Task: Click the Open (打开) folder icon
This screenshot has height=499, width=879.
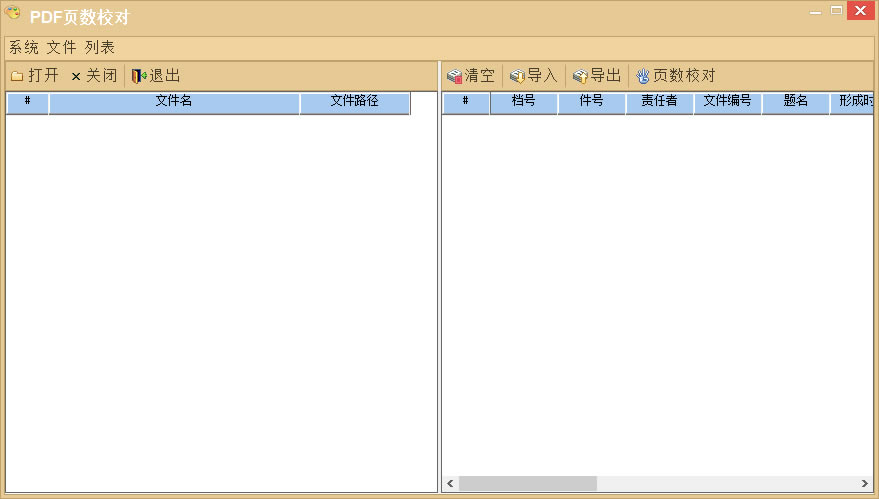Action: (x=17, y=76)
